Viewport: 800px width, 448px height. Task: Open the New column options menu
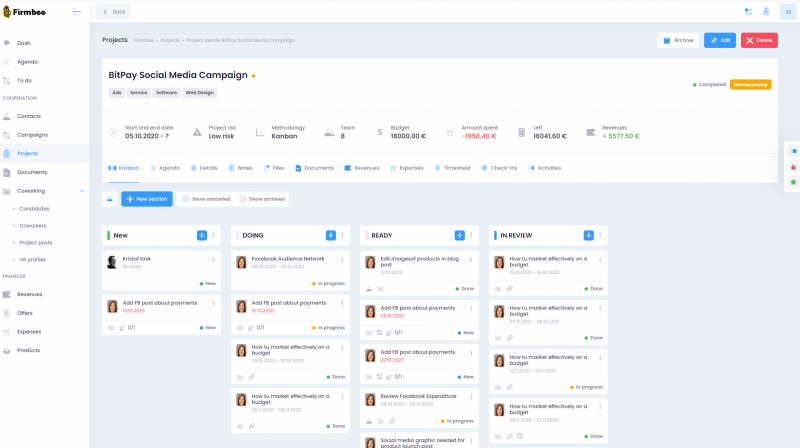[x=214, y=235]
